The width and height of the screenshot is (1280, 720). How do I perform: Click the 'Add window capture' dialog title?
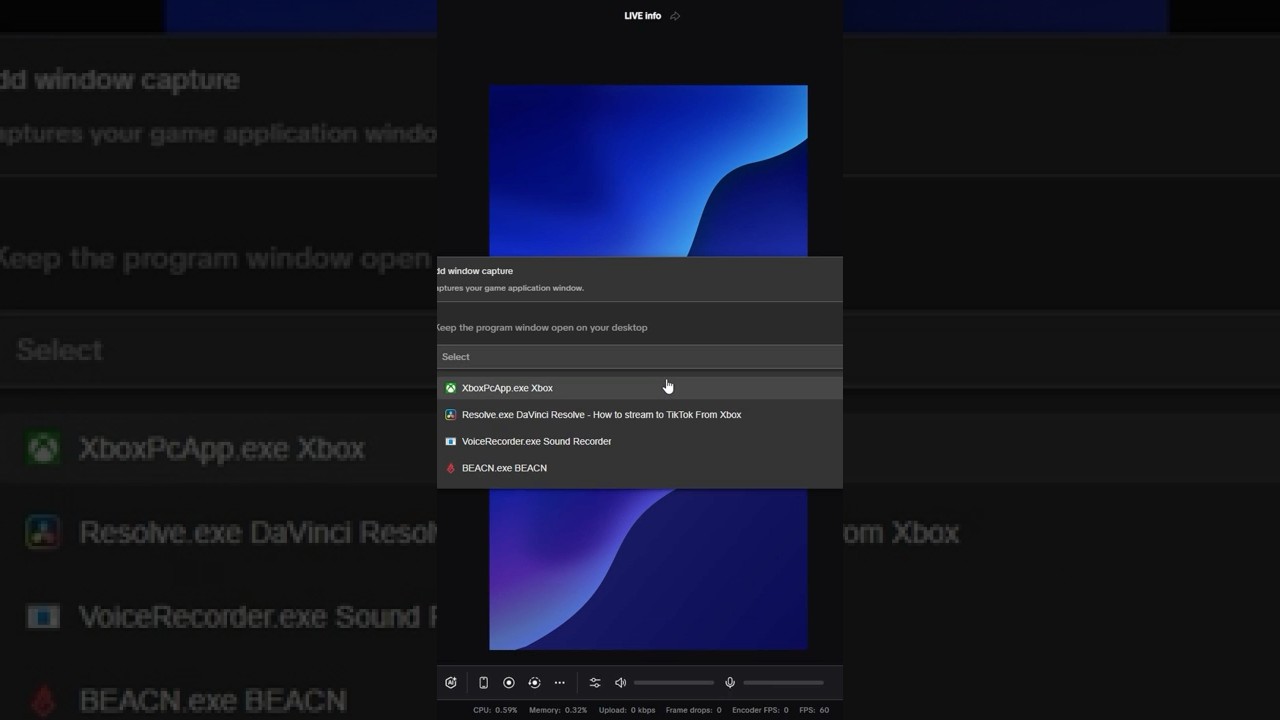476,271
